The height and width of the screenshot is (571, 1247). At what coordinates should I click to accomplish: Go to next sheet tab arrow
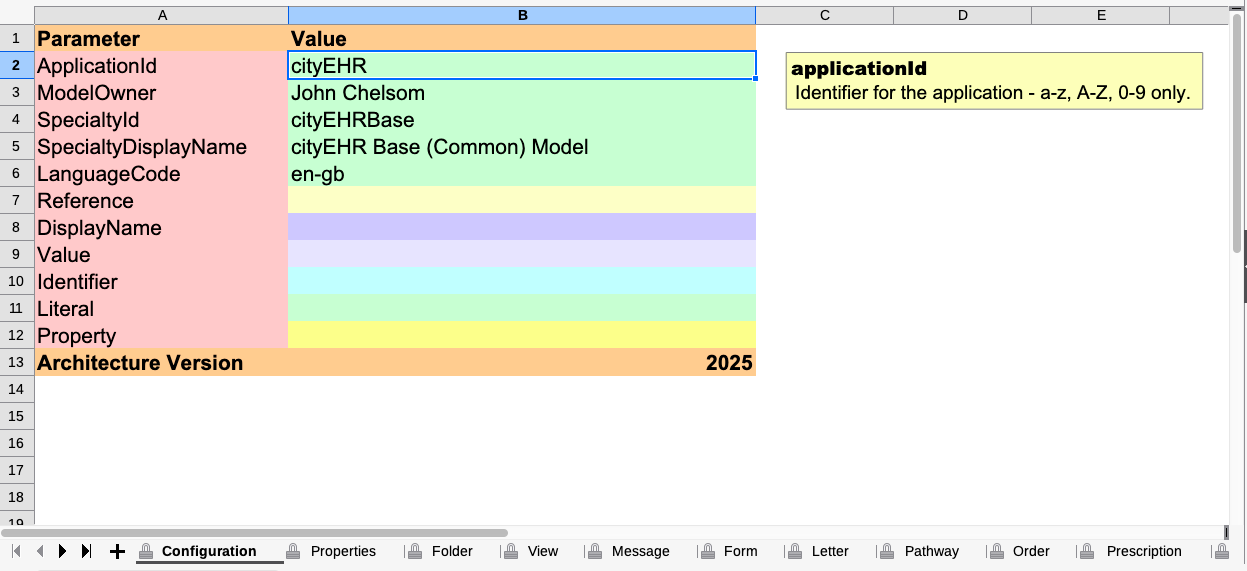(x=63, y=551)
